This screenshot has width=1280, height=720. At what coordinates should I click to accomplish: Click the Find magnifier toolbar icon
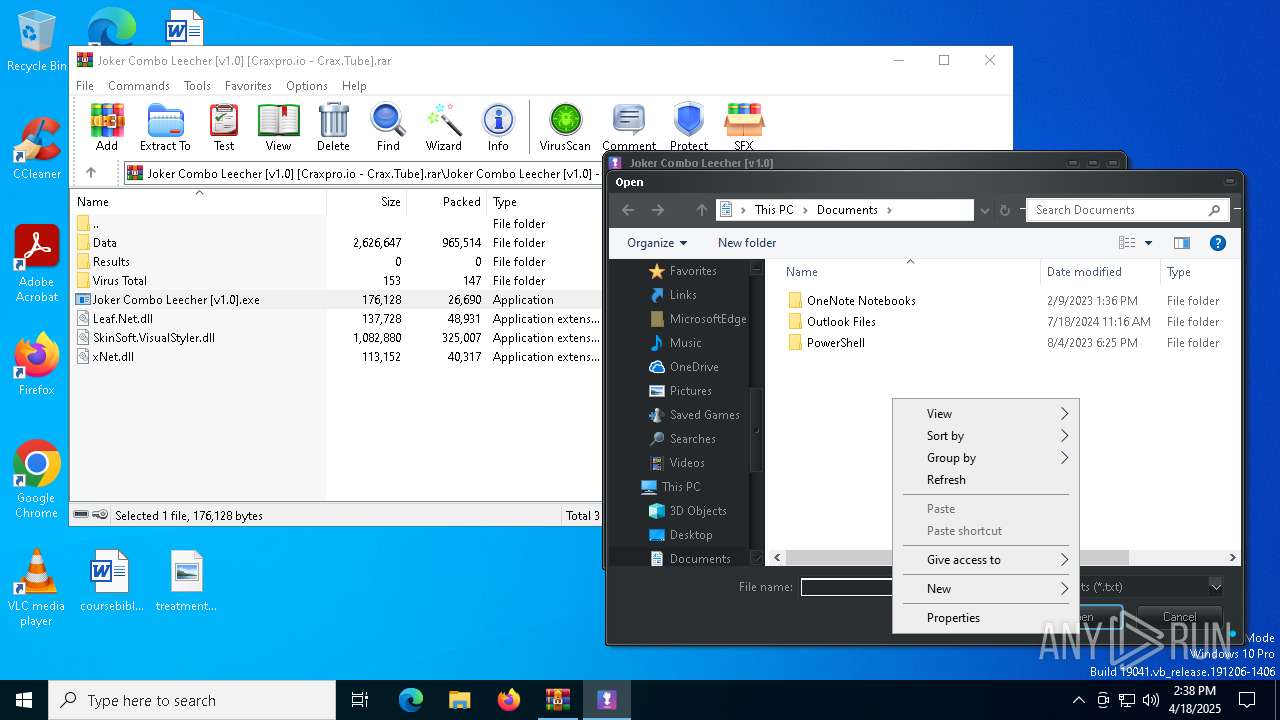pos(388,127)
